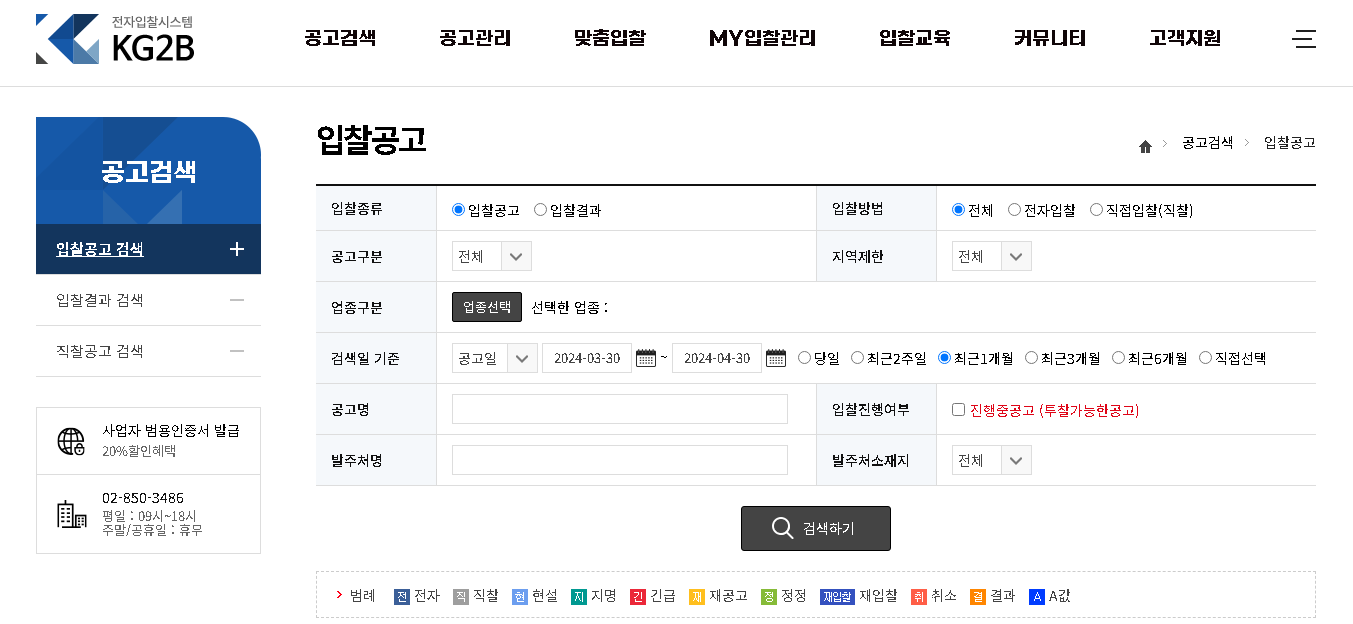Click the 업종선택 industry selection button
The image size is (1353, 624).
click(486, 306)
